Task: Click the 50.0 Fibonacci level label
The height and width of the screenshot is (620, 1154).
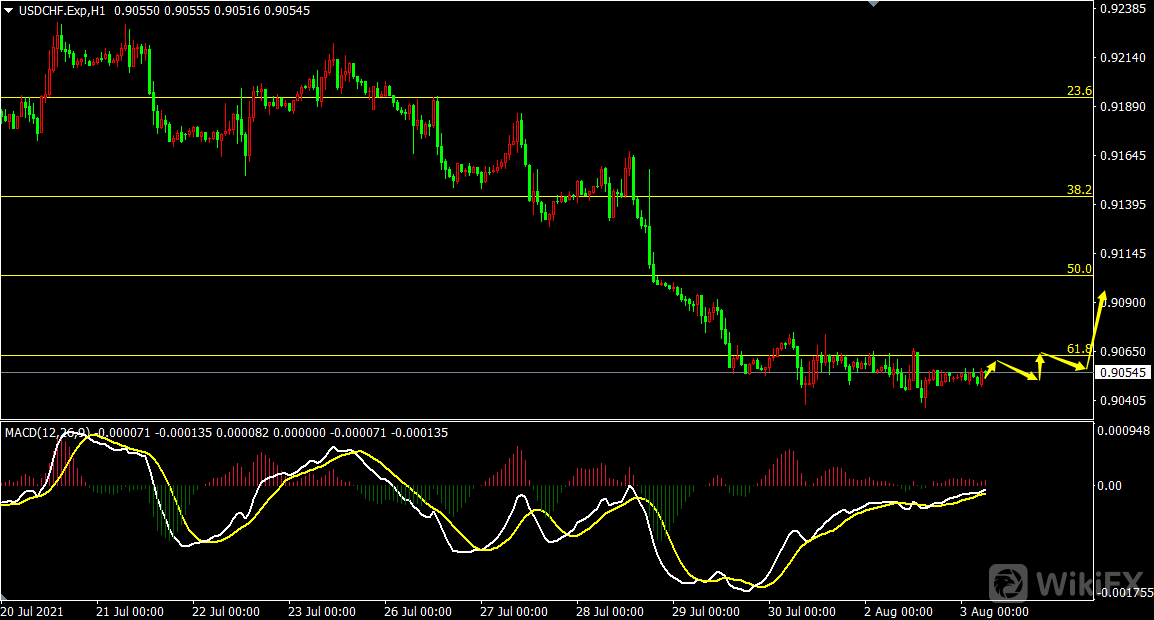Action: (x=1078, y=269)
